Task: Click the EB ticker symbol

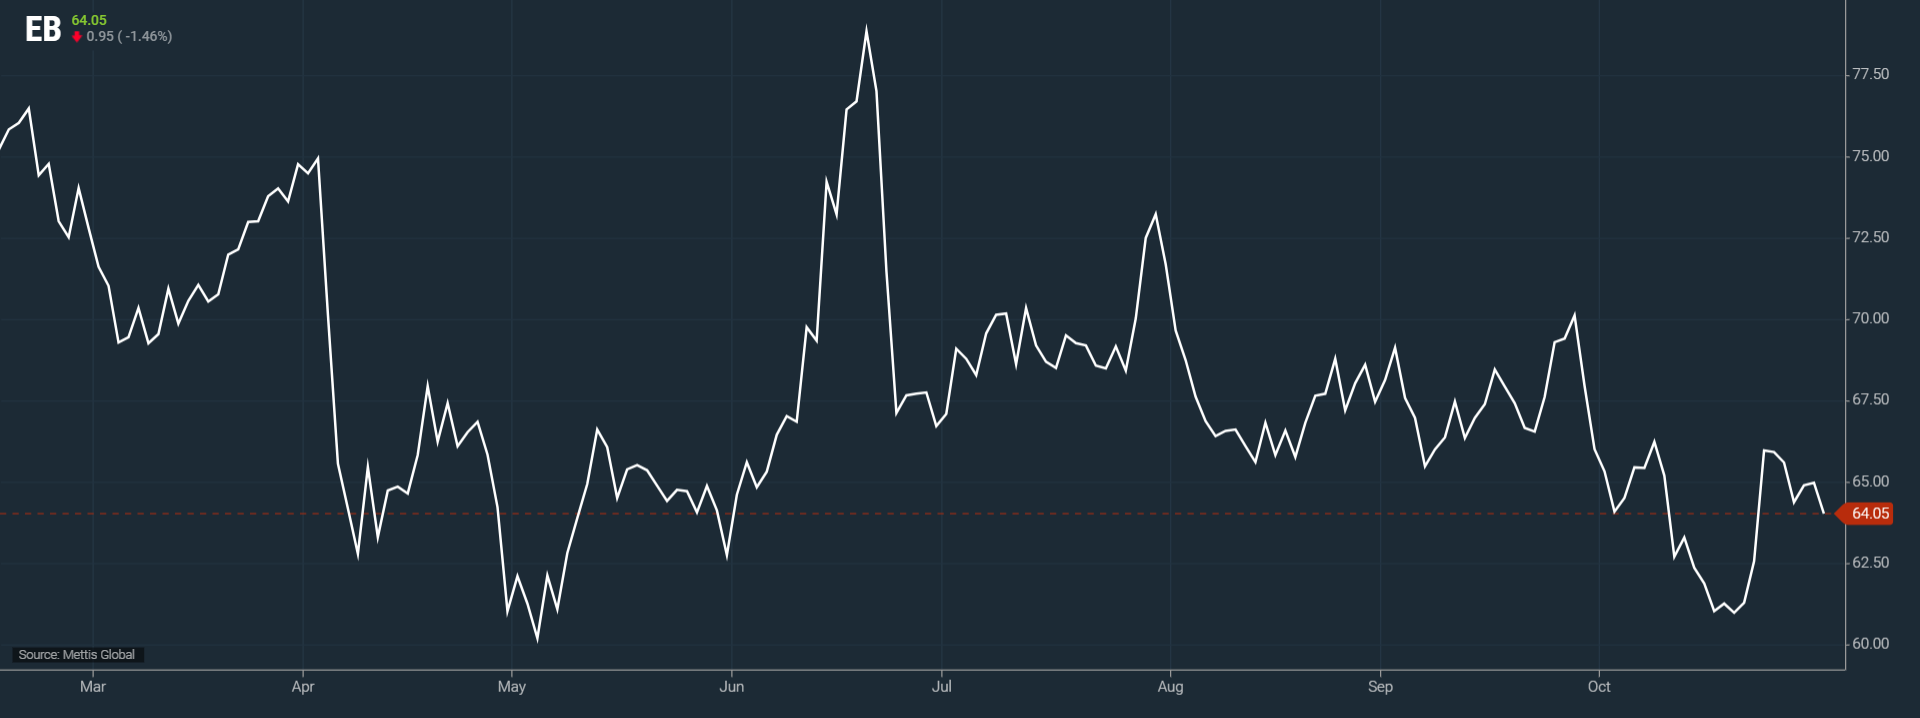Action: pos(43,29)
